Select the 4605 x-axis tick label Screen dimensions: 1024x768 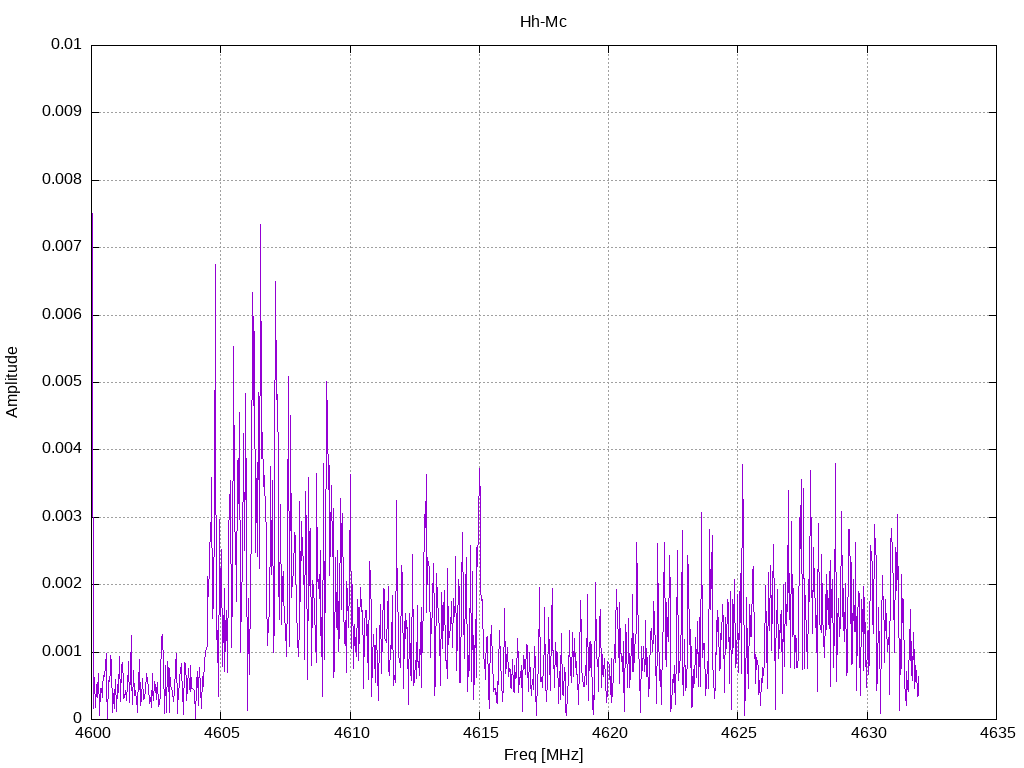(221, 733)
